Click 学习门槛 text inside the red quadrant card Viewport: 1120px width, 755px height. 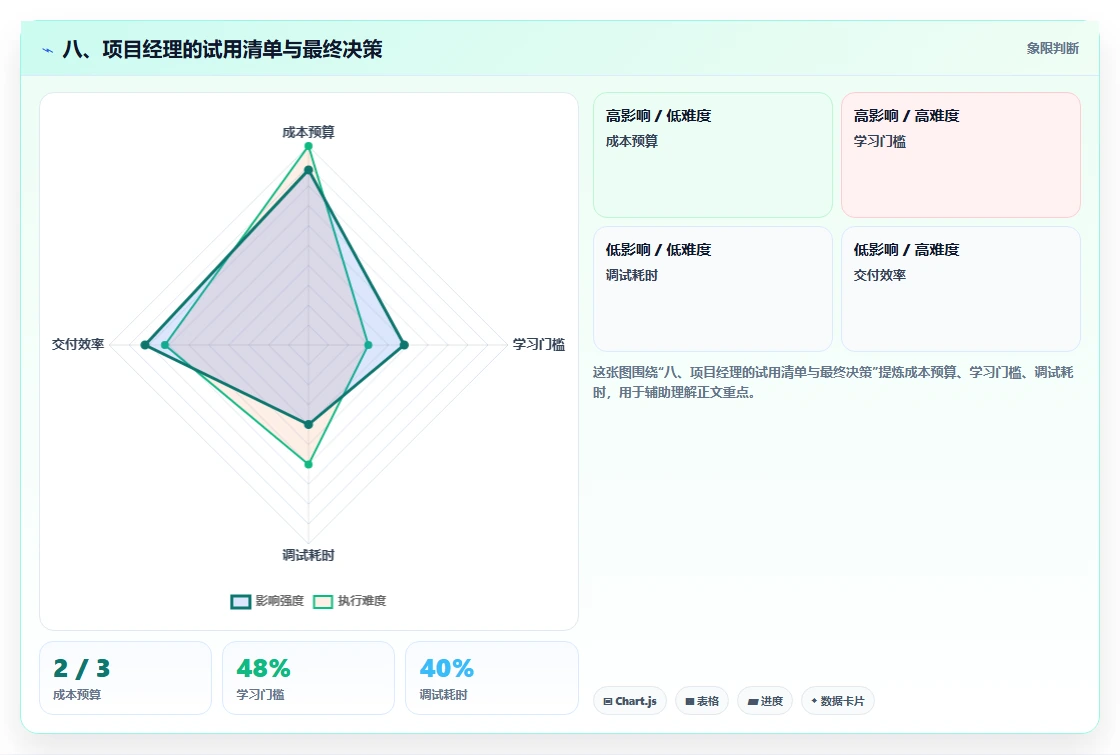pyautogui.click(x=879, y=141)
